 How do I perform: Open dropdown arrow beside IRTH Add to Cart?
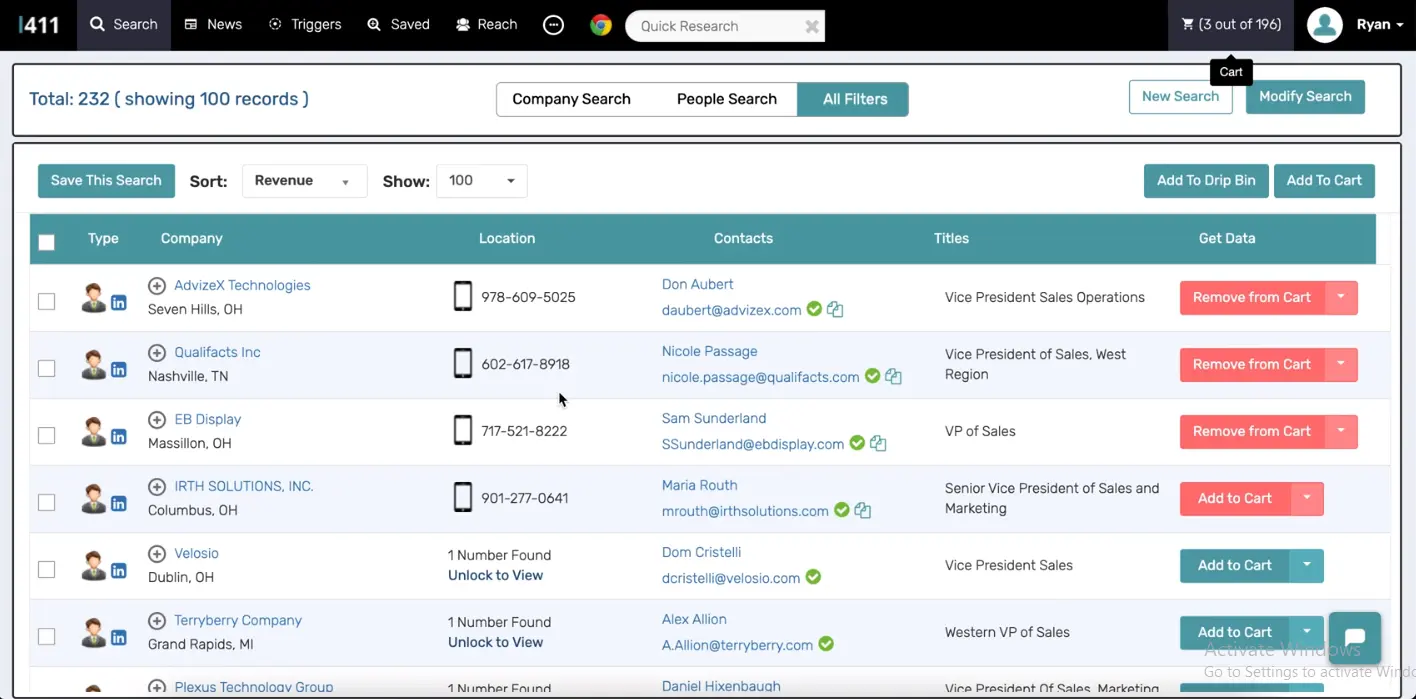pos(1307,498)
